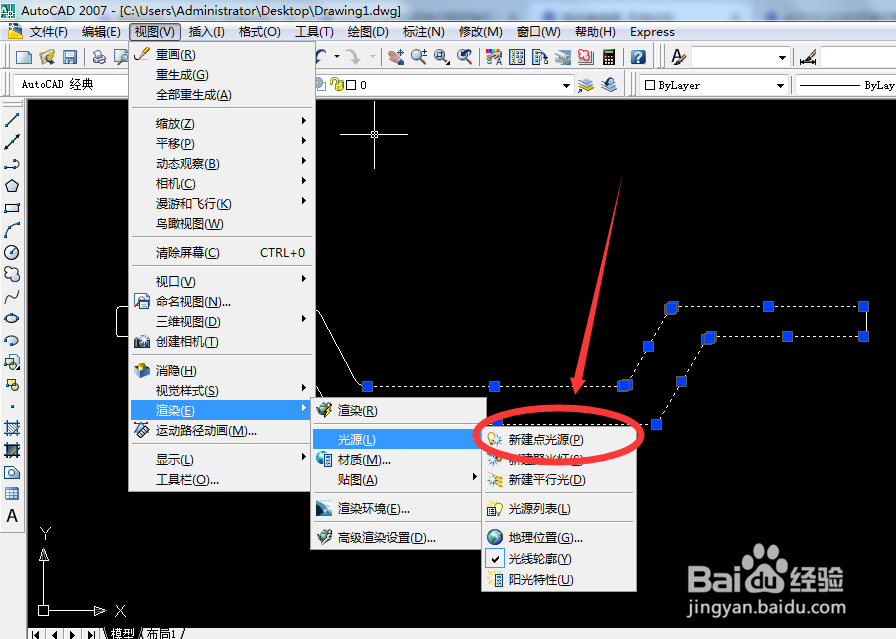This screenshot has width=896, height=639.
Task: Open the 格式(O) menu
Action: pyautogui.click(x=259, y=32)
